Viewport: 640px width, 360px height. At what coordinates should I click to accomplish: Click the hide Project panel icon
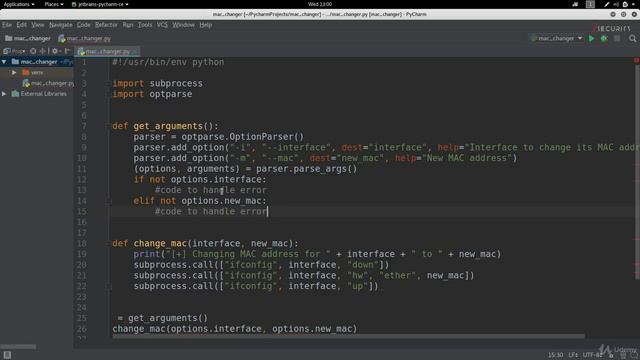68,51
